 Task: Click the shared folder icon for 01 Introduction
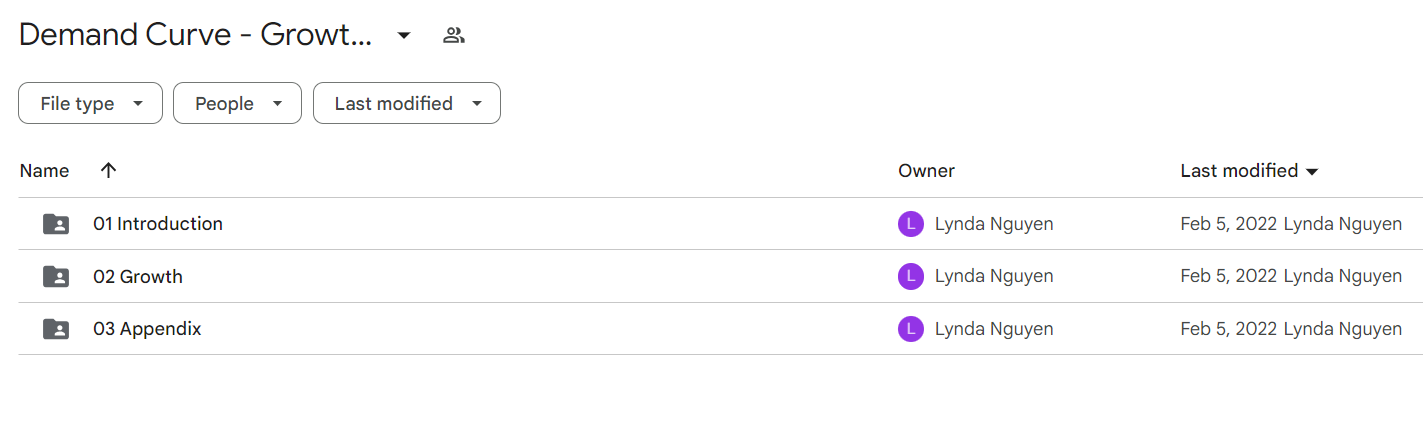56,224
